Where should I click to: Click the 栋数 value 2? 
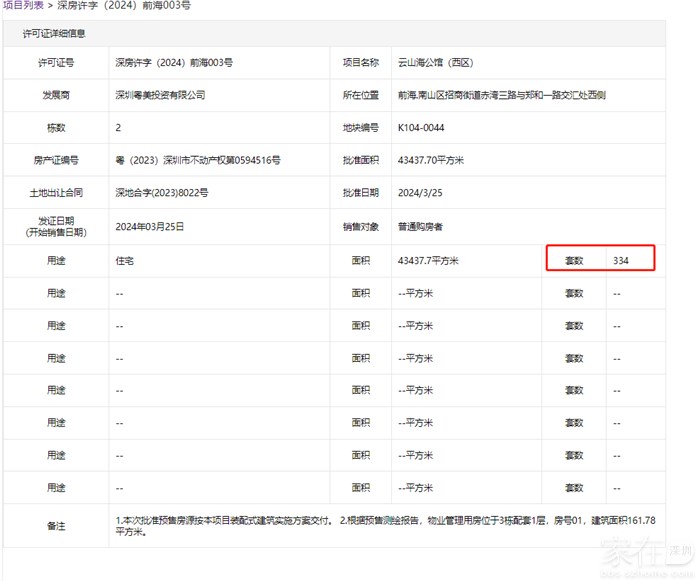click(119, 128)
